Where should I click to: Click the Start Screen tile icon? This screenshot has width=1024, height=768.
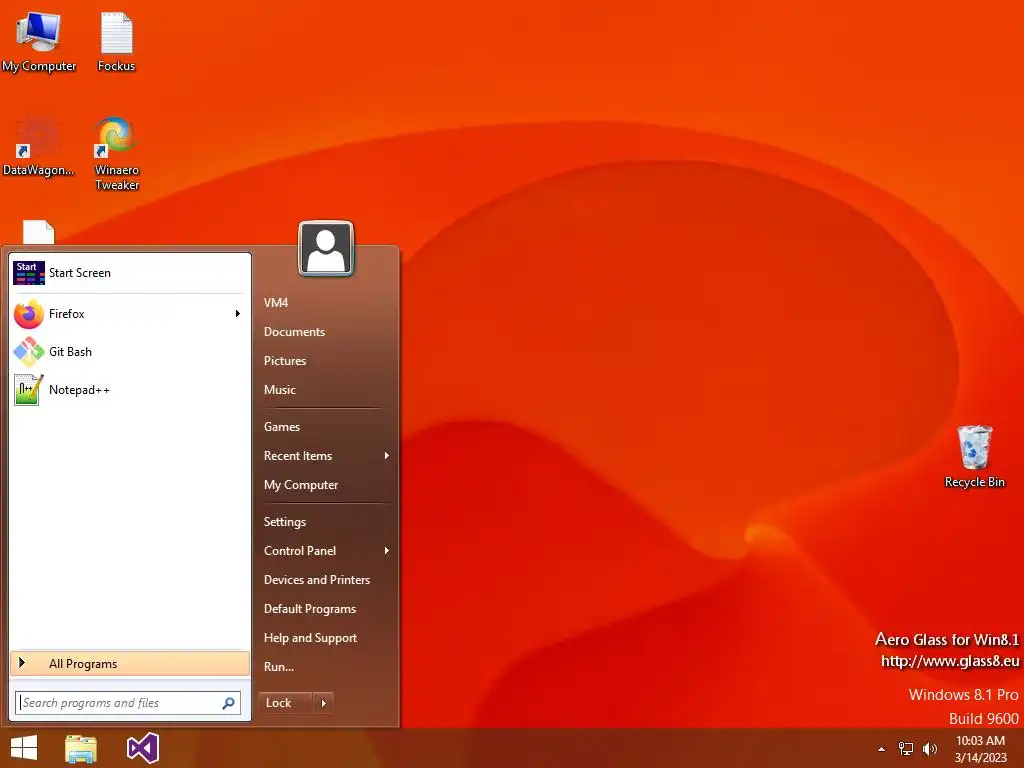point(29,273)
